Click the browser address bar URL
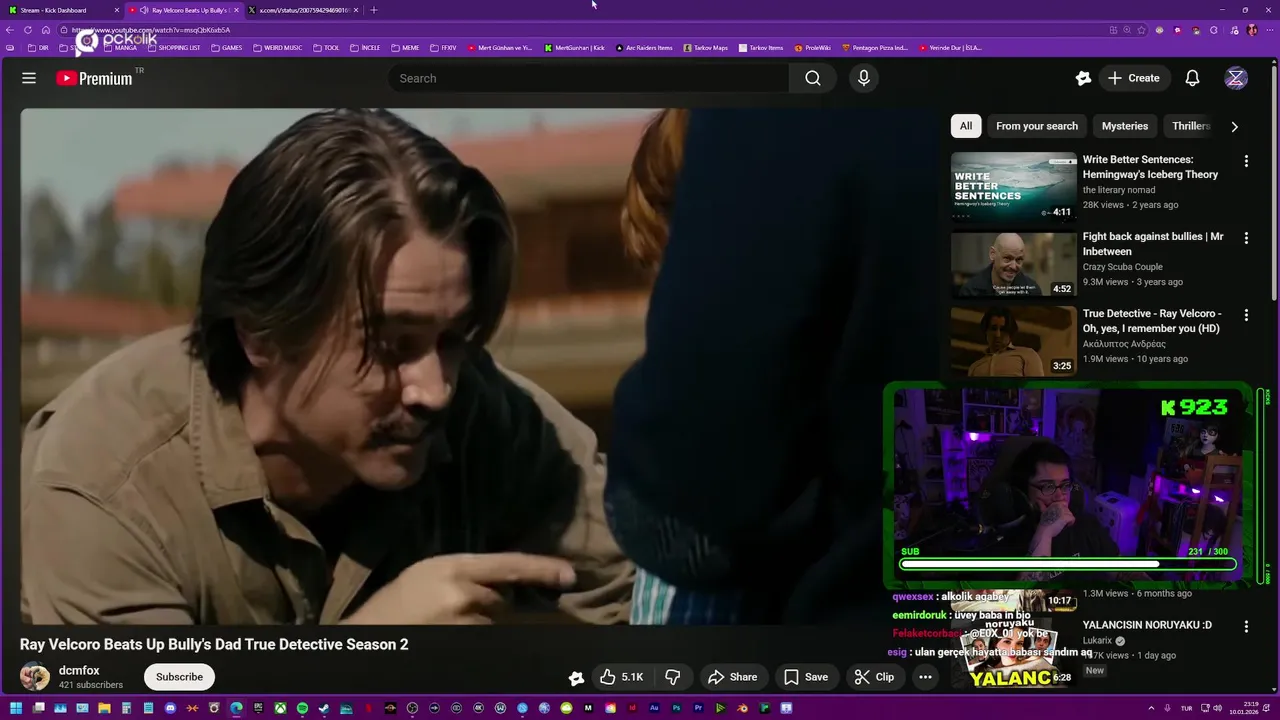Viewport: 1280px width, 720px height. [150, 30]
